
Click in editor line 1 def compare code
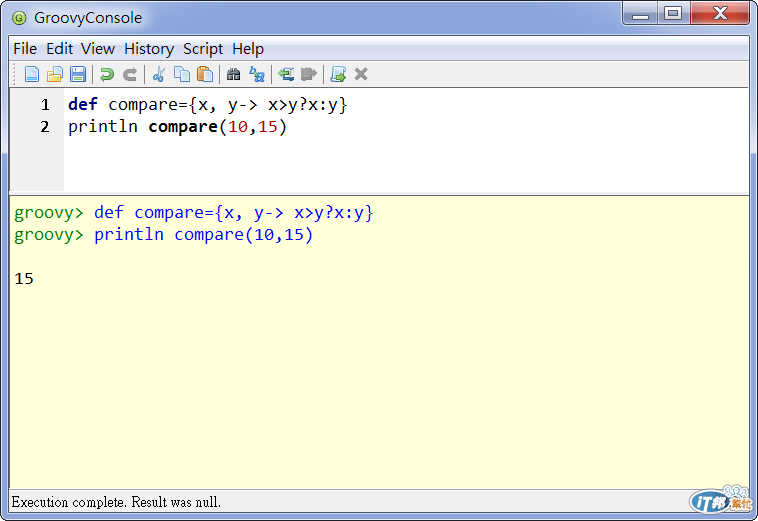[208, 104]
